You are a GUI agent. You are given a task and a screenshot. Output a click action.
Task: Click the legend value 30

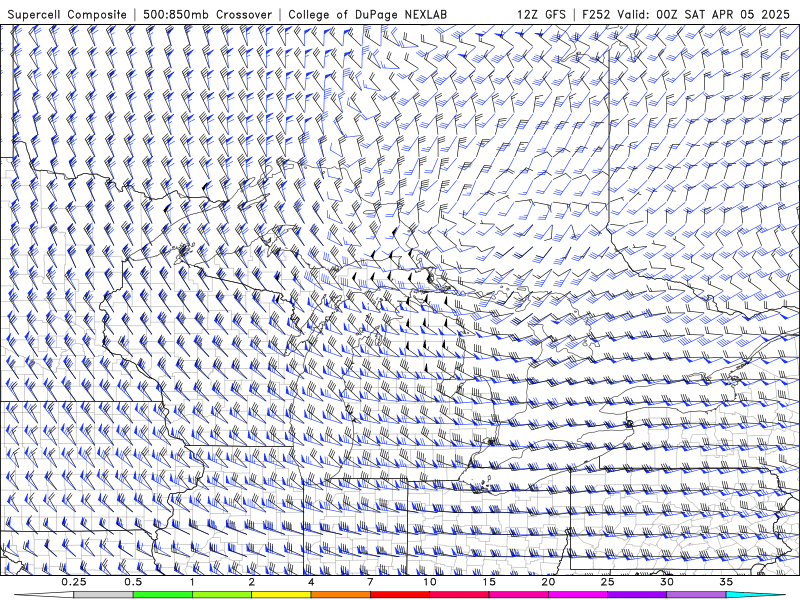click(666, 582)
